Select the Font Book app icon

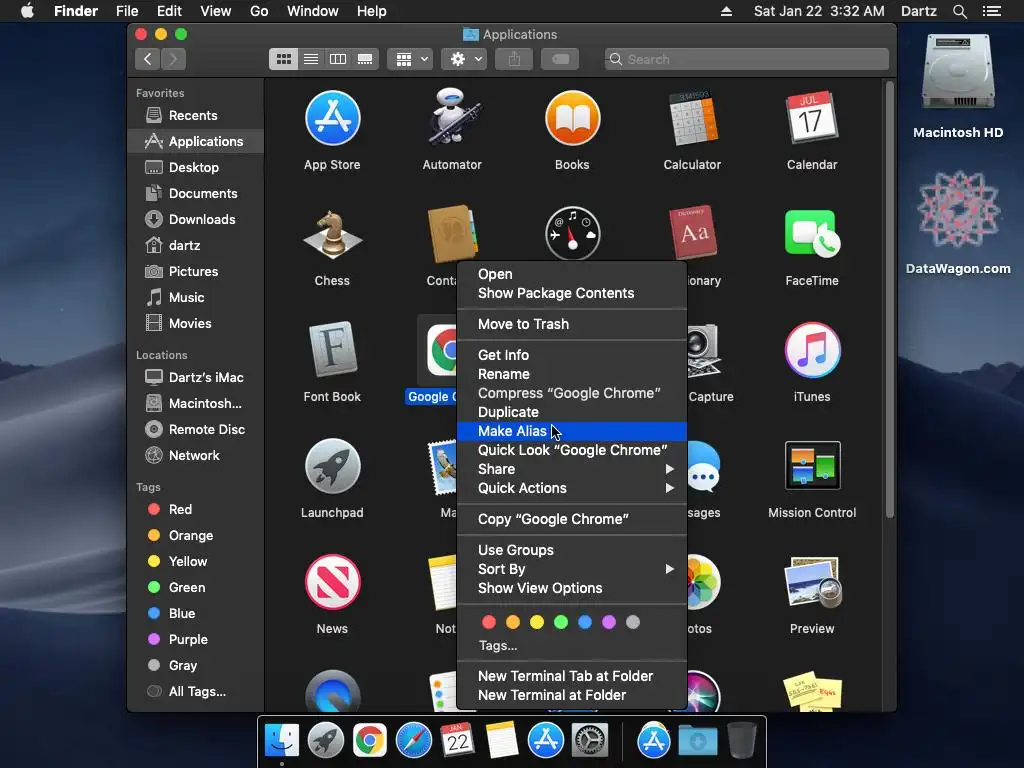coord(332,350)
